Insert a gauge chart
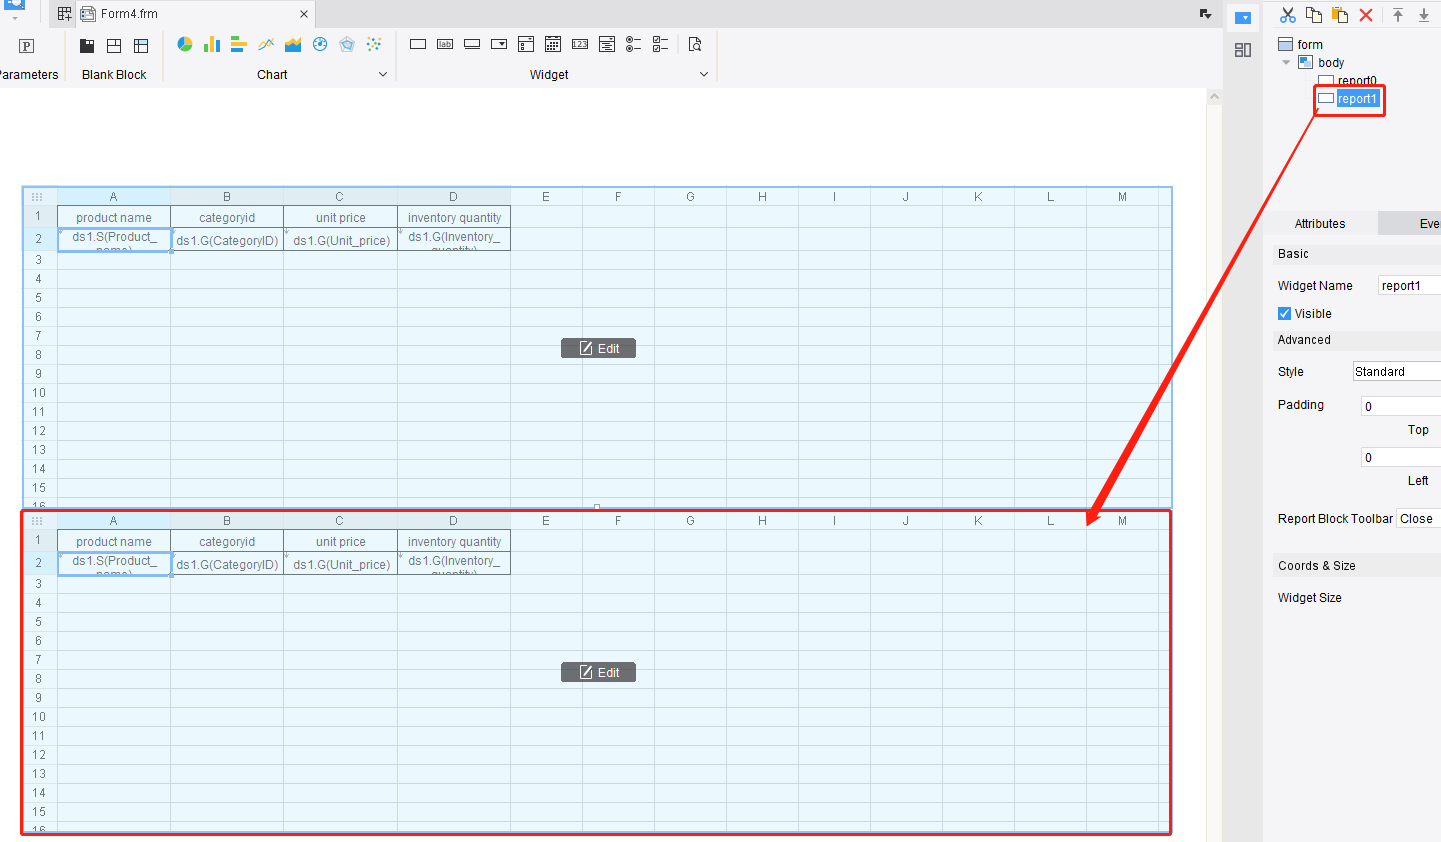This screenshot has height=842, width=1441. 319,44
